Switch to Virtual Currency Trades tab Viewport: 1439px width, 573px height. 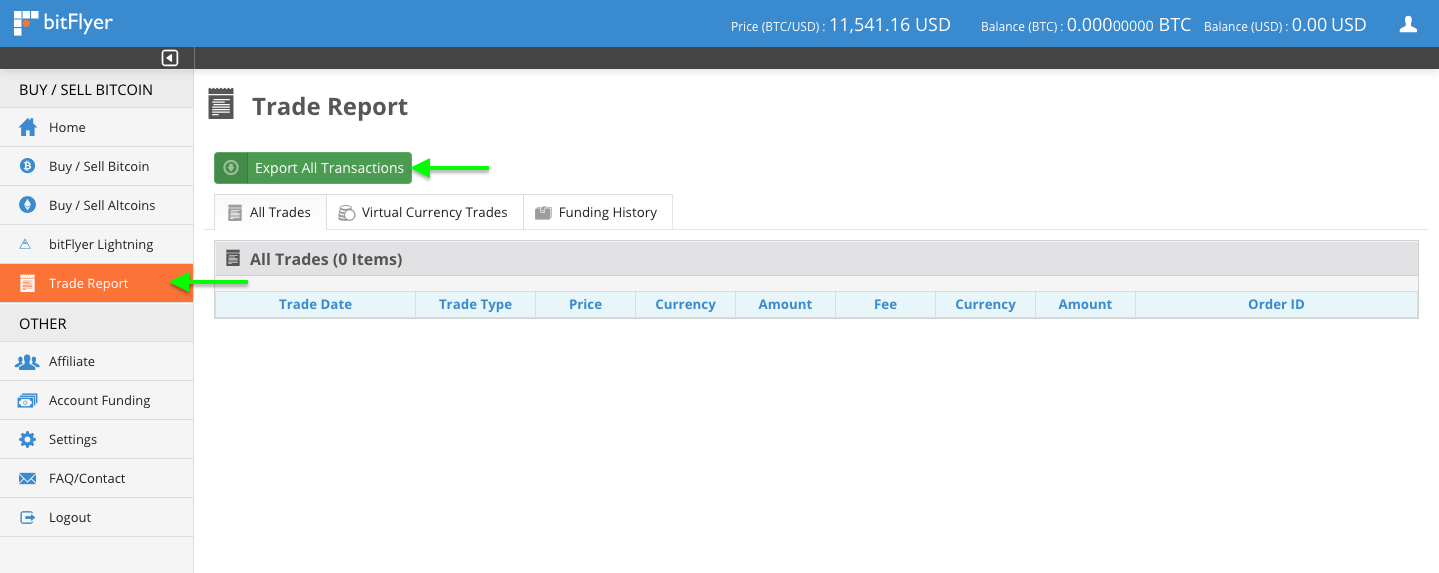[425, 212]
